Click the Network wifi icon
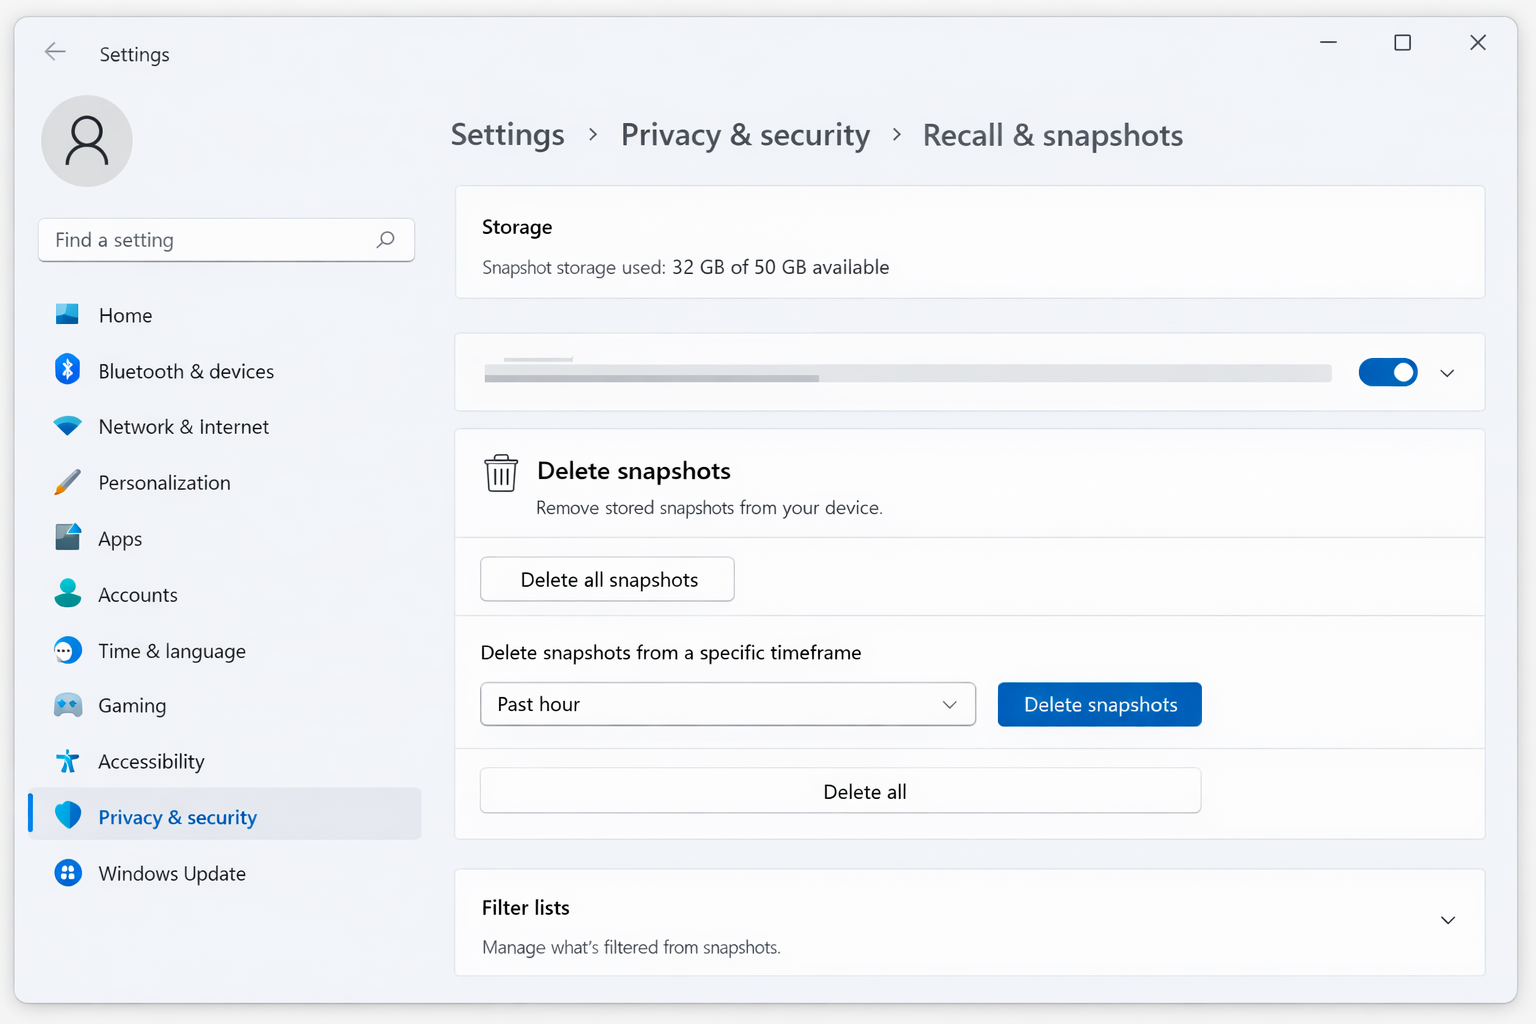Image resolution: width=1536 pixels, height=1024 pixels. tap(67, 426)
